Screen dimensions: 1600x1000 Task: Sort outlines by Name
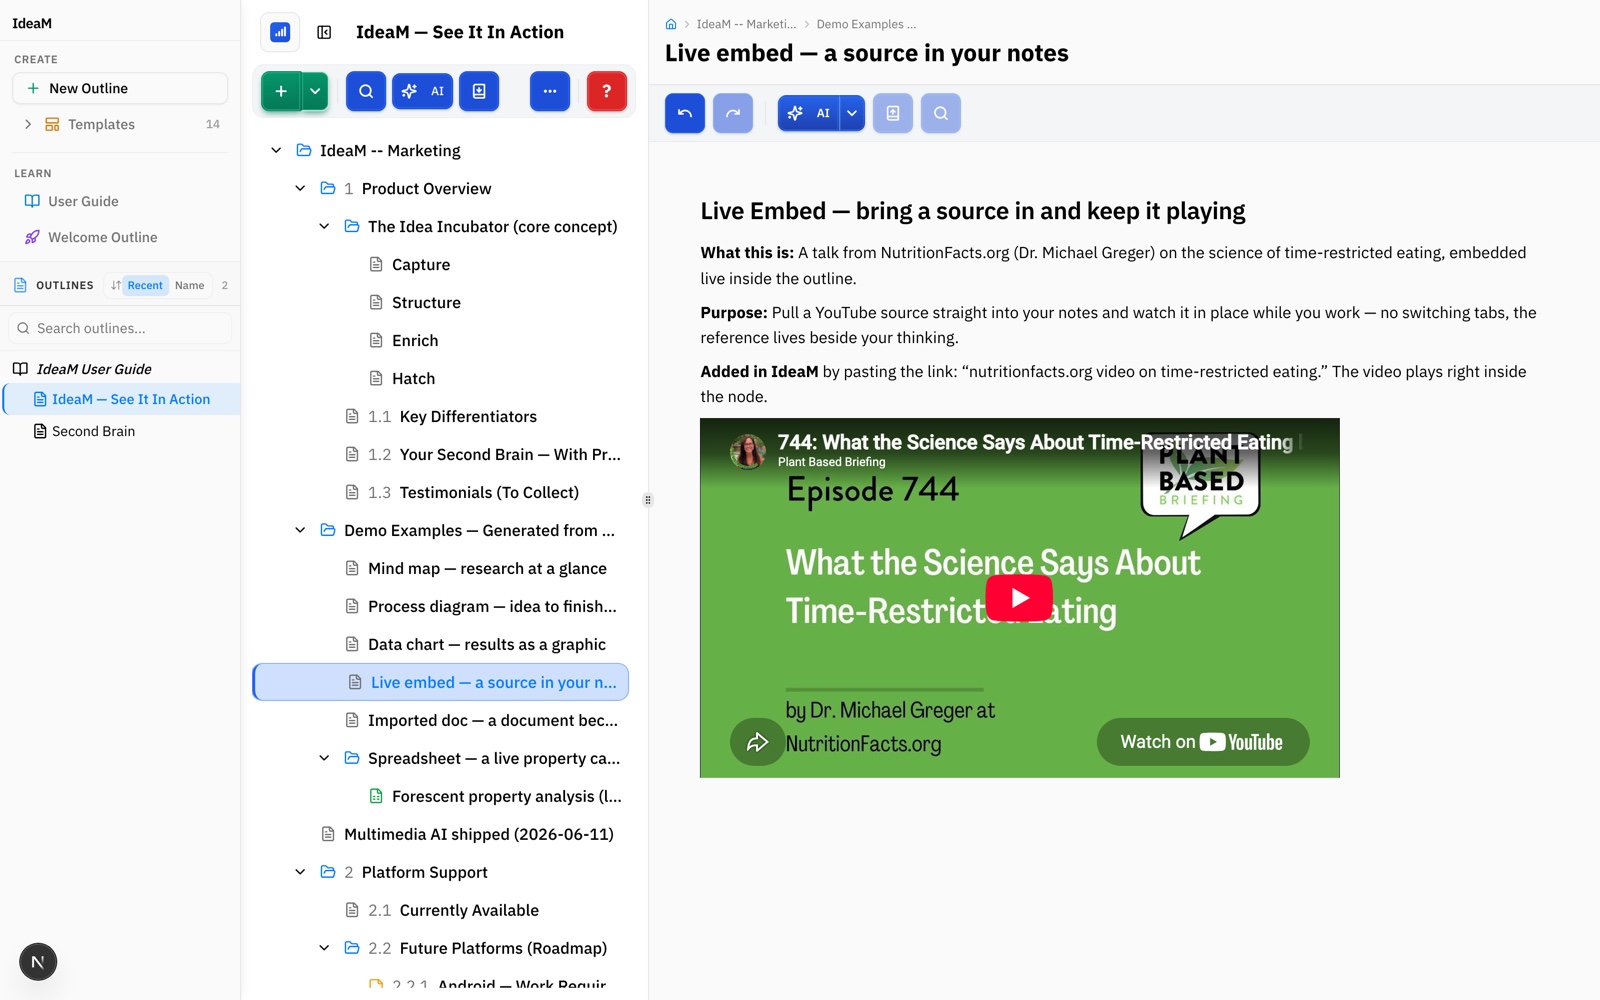pyautogui.click(x=189, y=285)
